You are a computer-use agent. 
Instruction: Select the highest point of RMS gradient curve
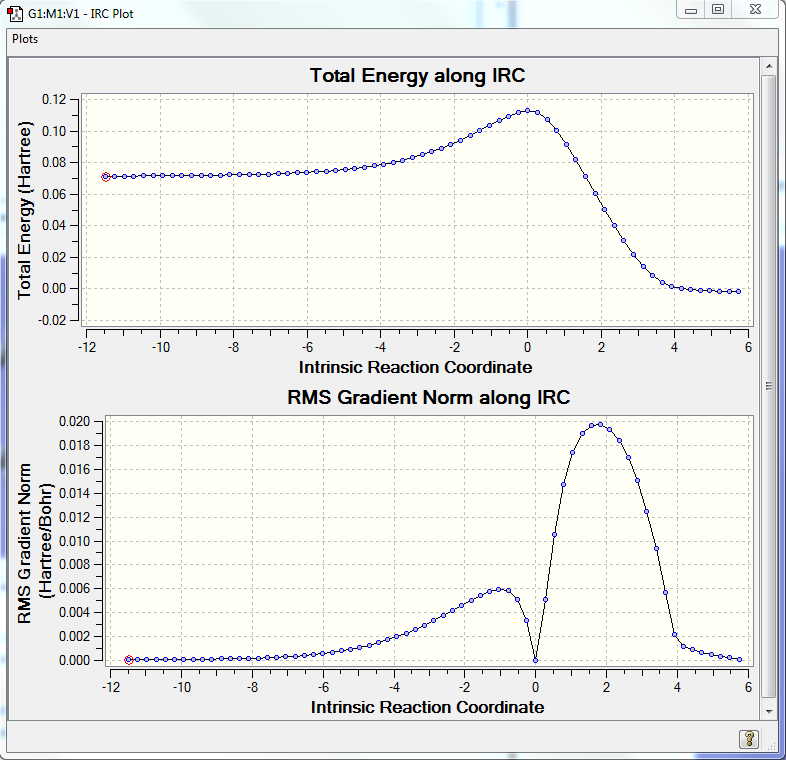coord(600,425)
